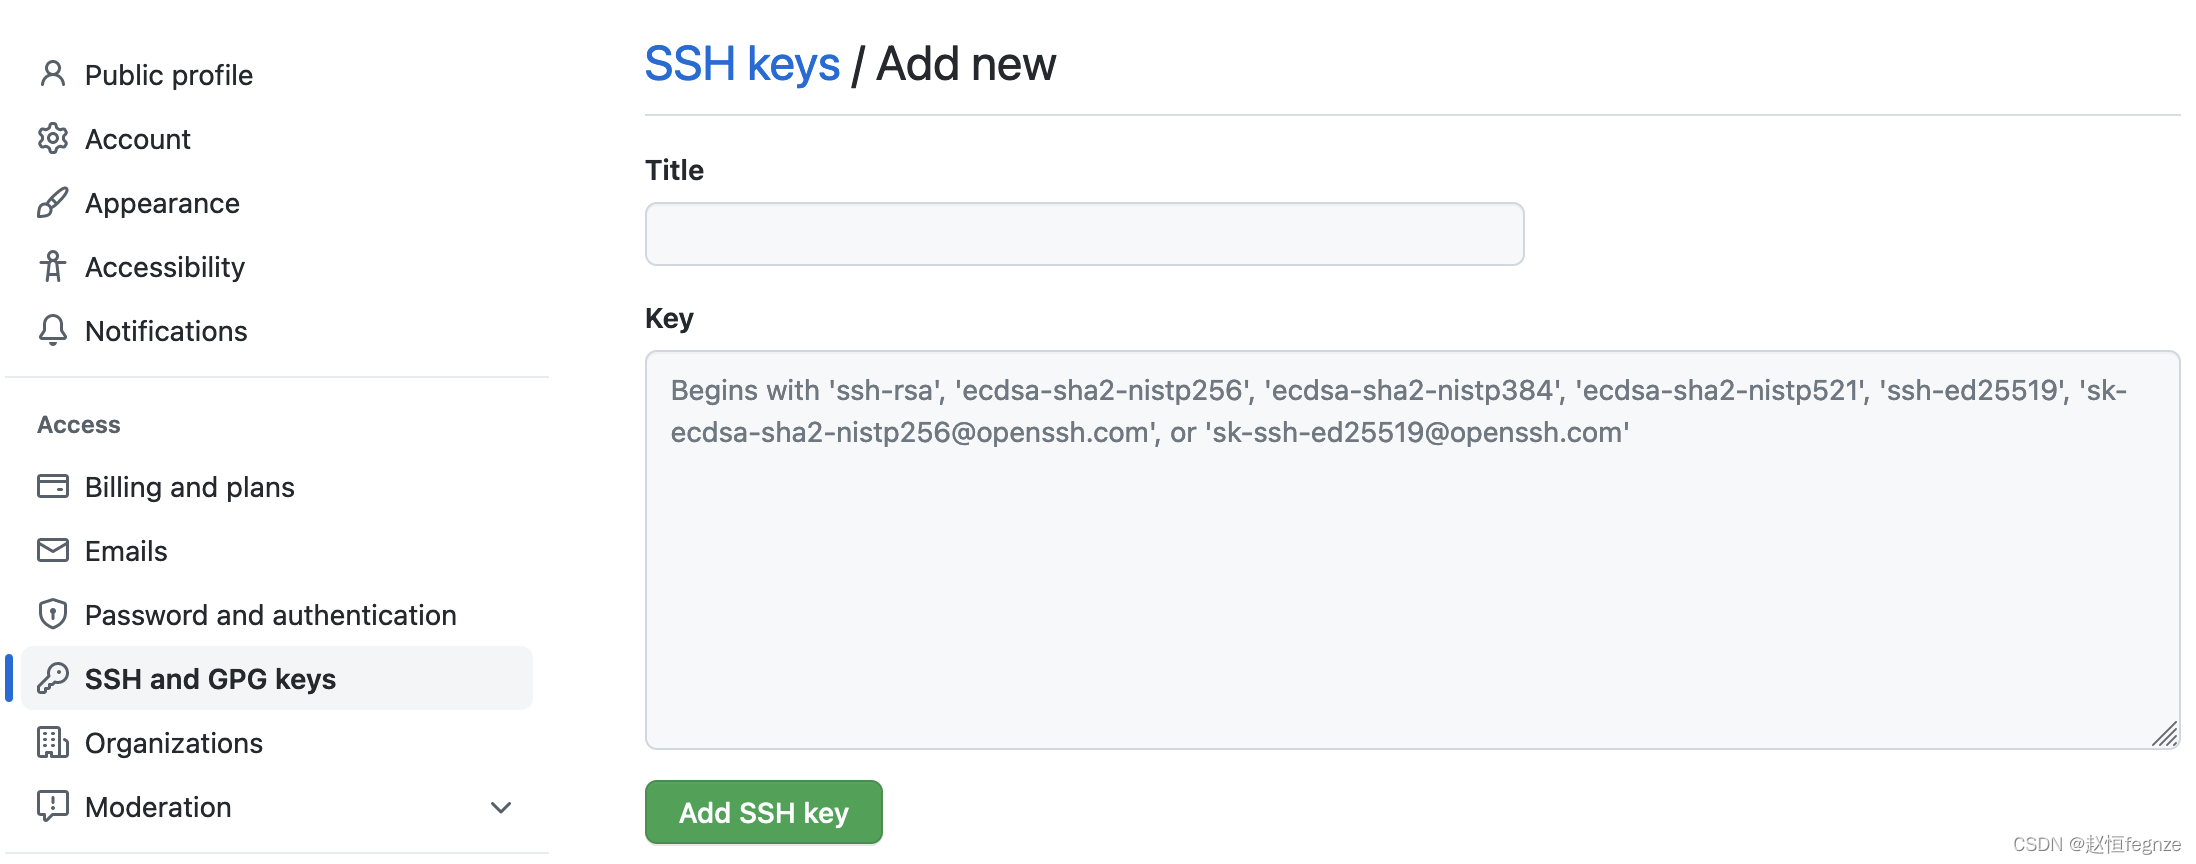This screenshot has height=864, width=2196.
Task: Select the gear icon next to Account
Action: (x=53, y=138)
